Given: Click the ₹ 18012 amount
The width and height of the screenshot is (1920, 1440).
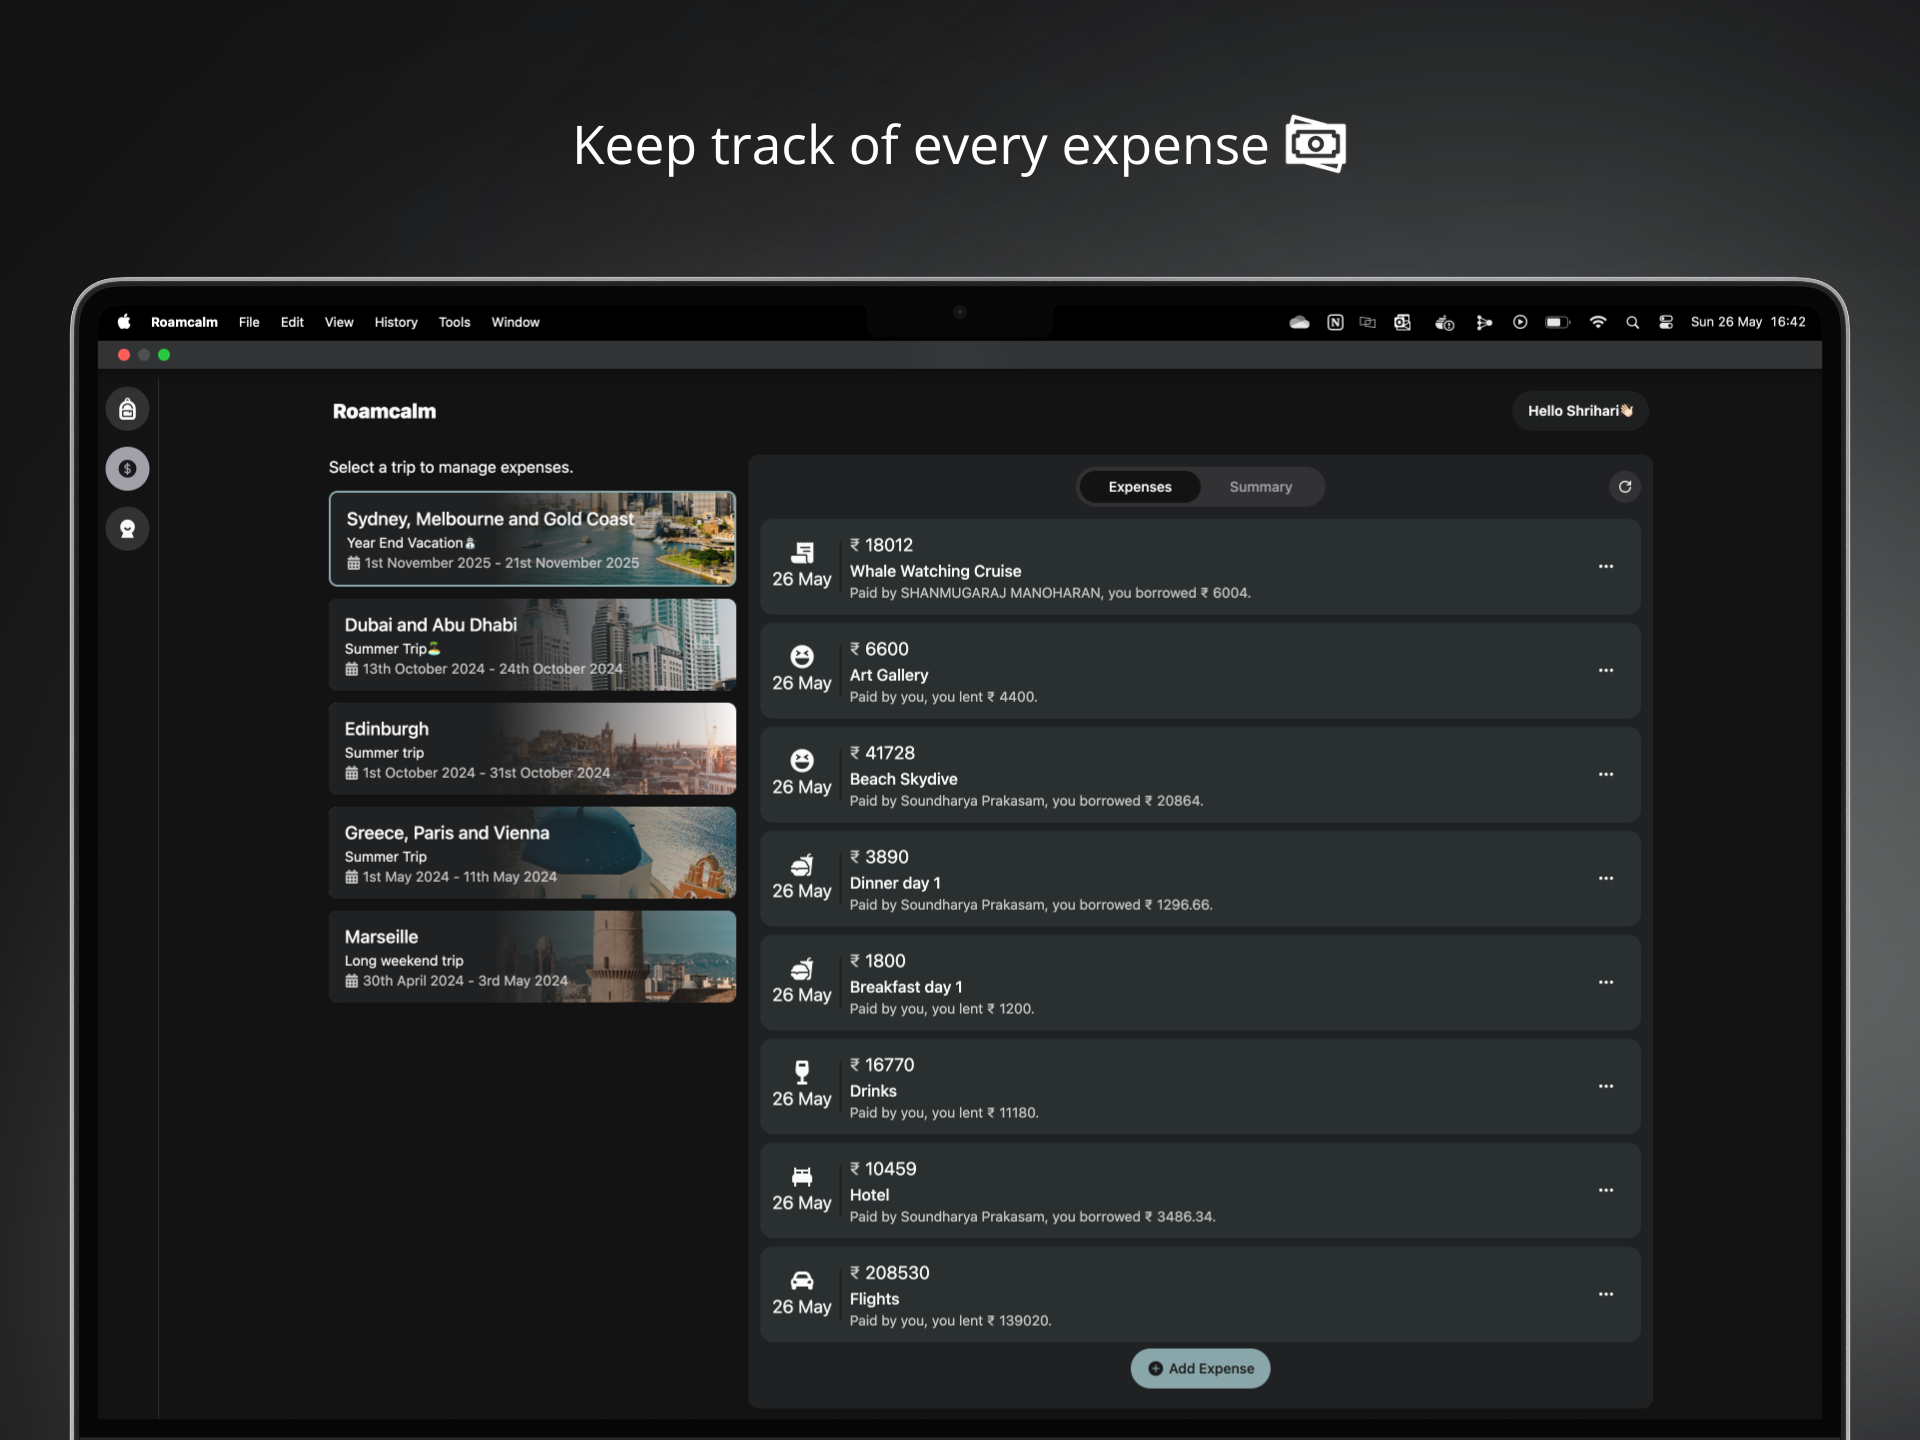Looking at the screenshot, I should [x=881, y=545].
